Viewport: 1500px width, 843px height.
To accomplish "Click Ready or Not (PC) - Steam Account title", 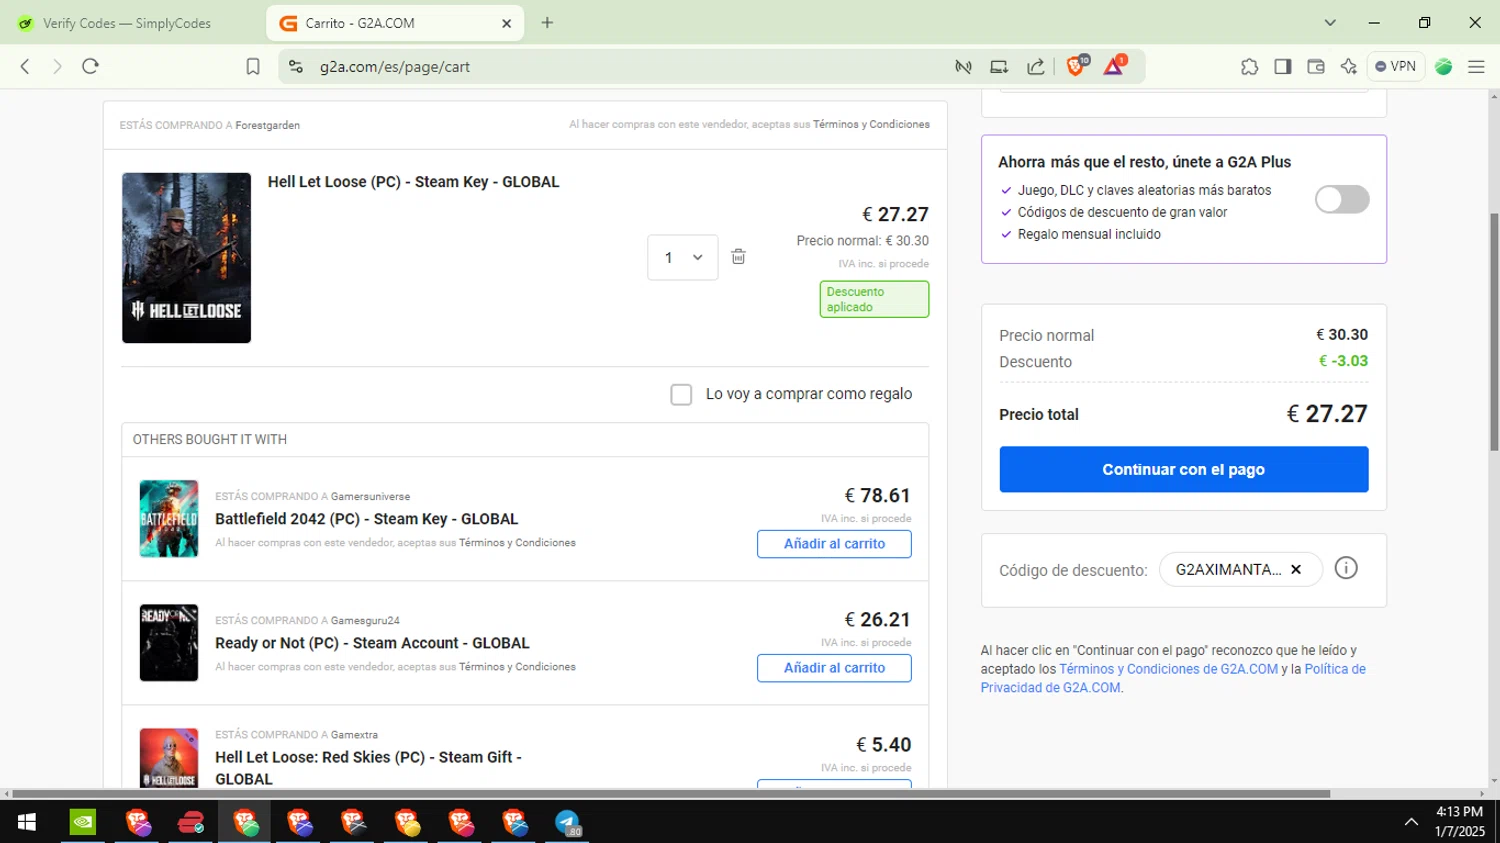I will pos(372,643).
